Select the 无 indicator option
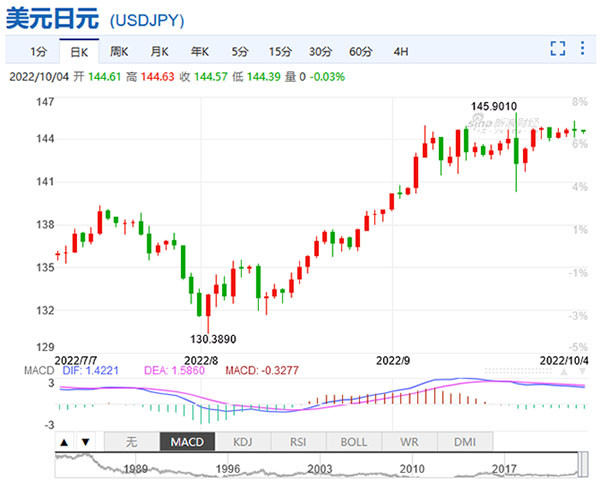 pos(132,442)
